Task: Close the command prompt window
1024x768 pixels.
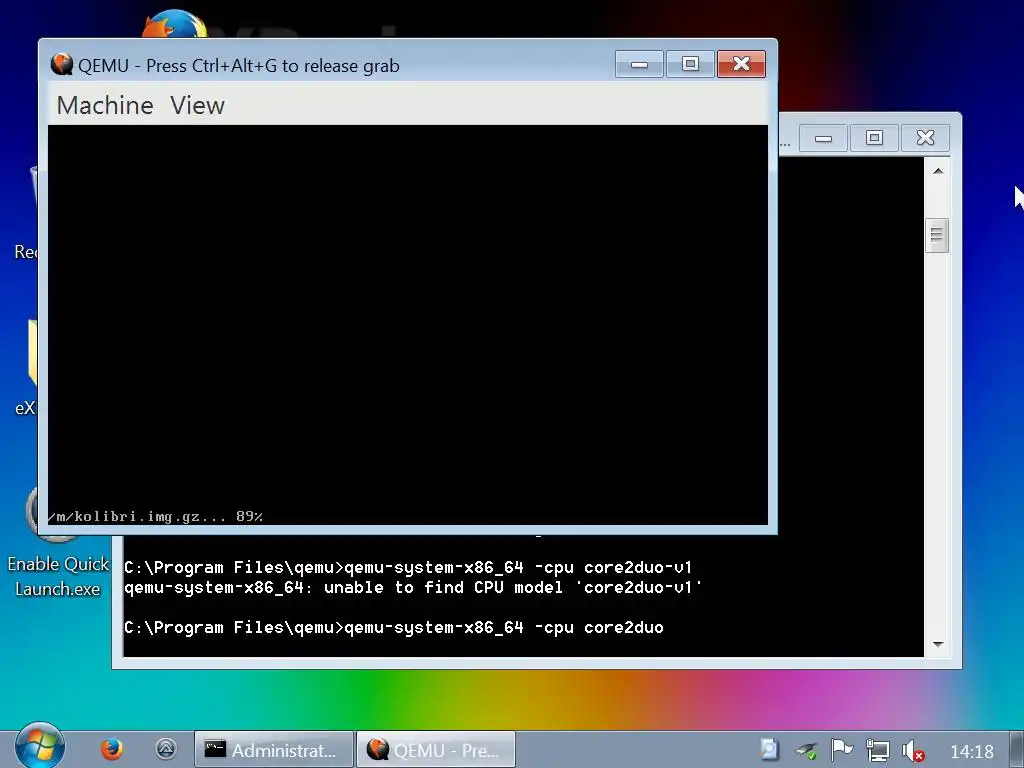Action: [x=925, y=138]
